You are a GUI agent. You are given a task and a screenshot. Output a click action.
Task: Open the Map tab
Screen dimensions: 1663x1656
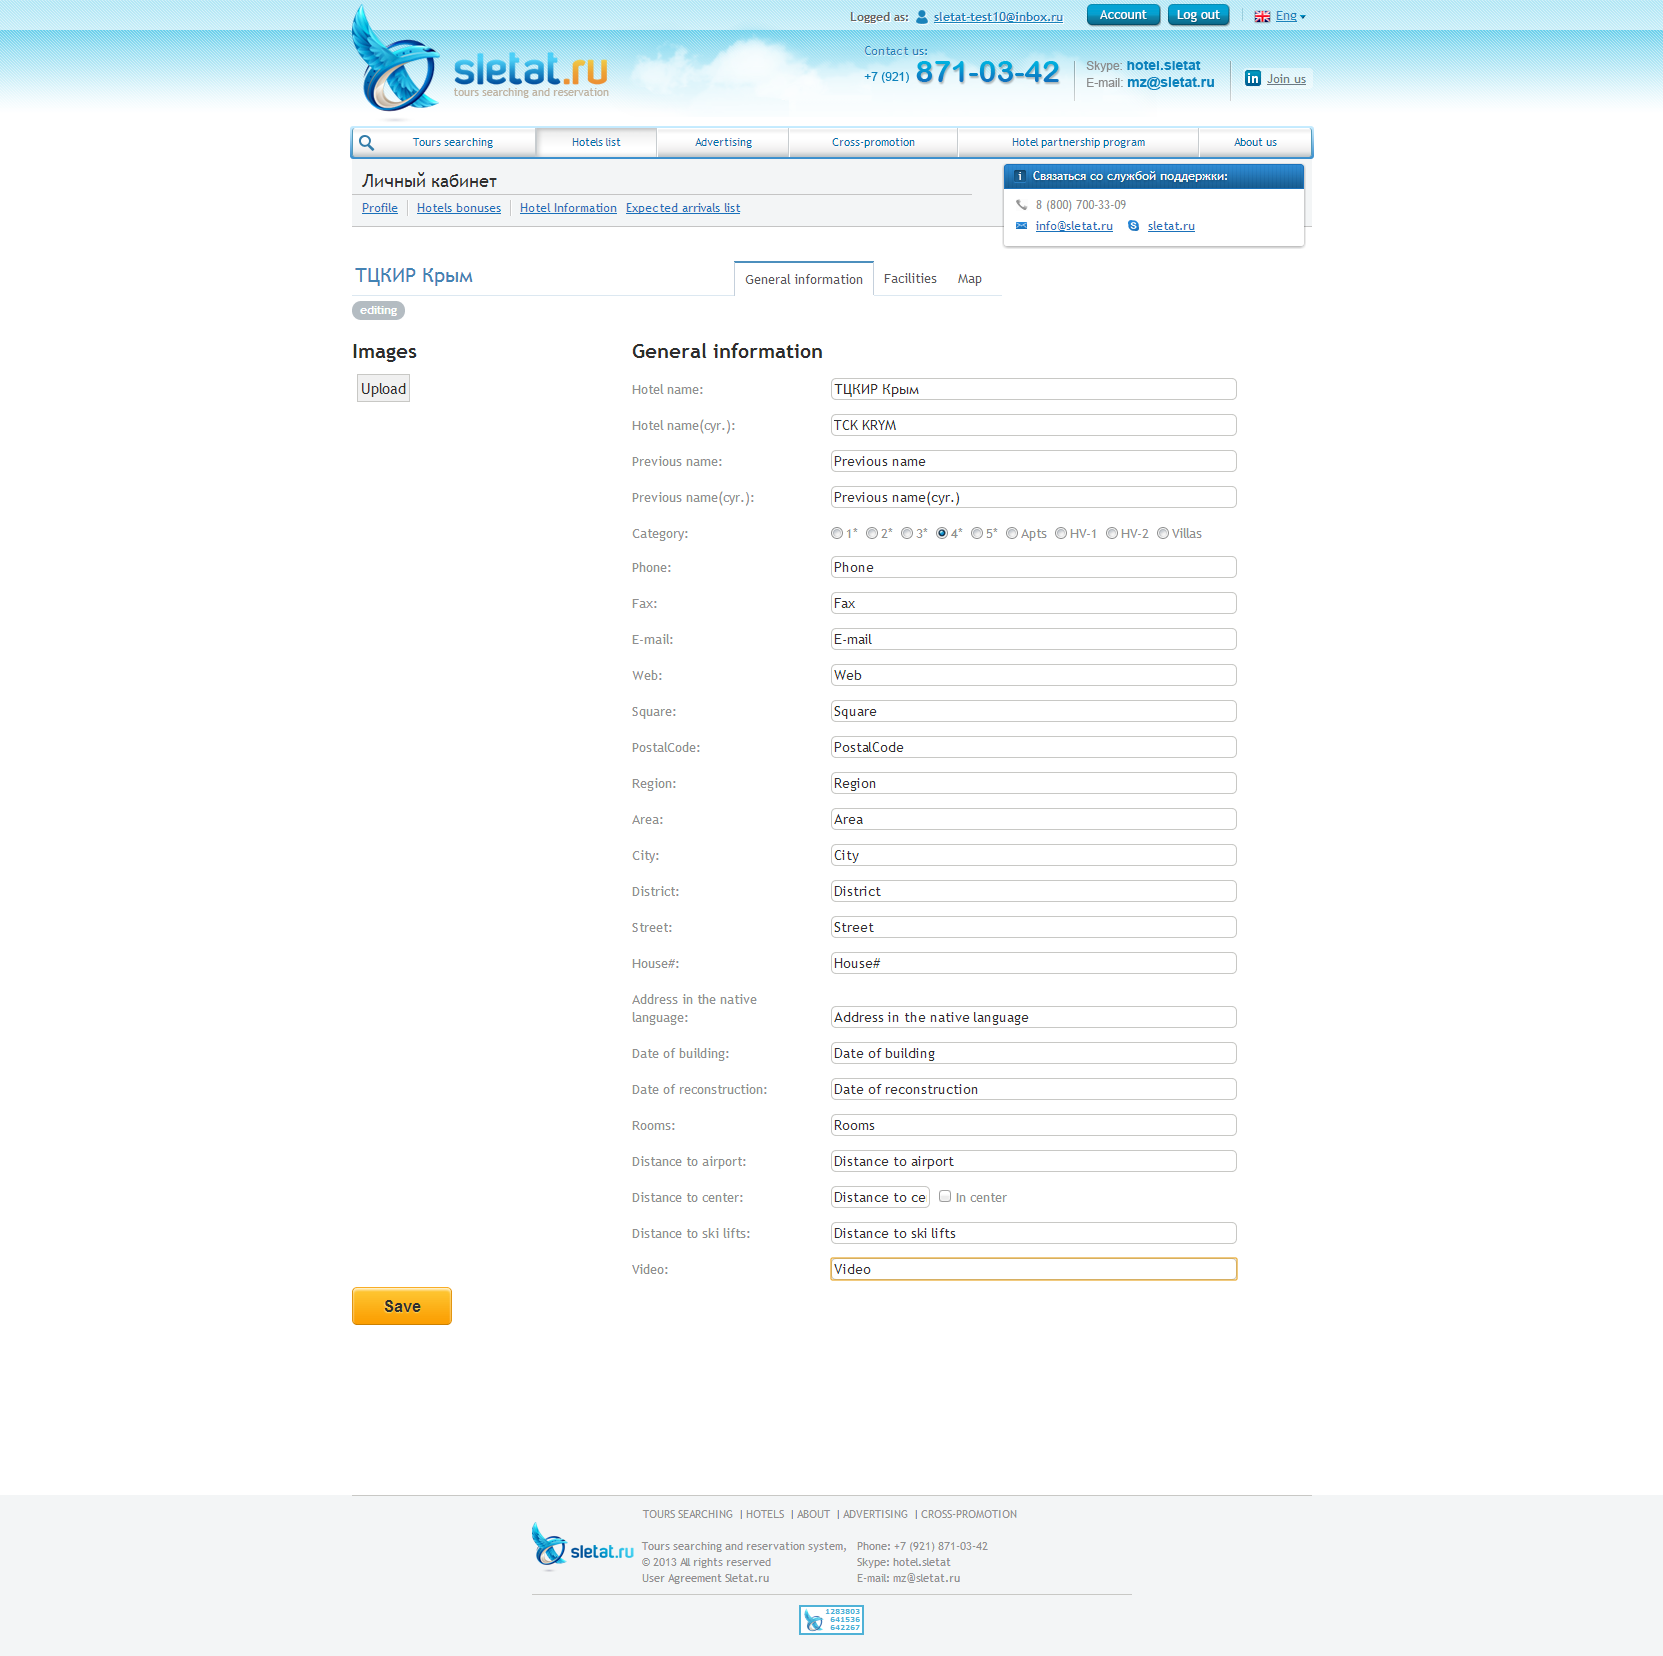(x=969, y=279)
